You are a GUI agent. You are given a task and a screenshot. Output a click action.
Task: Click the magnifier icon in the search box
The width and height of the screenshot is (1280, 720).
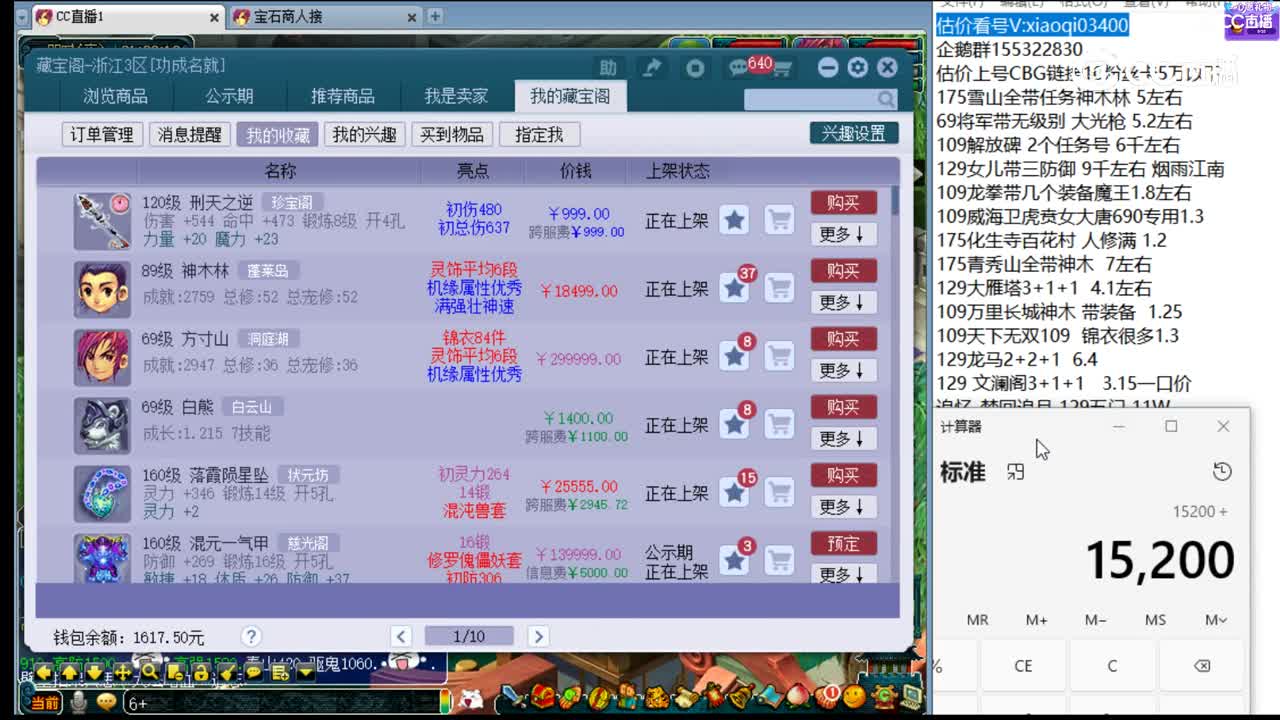tap(884, 99)
